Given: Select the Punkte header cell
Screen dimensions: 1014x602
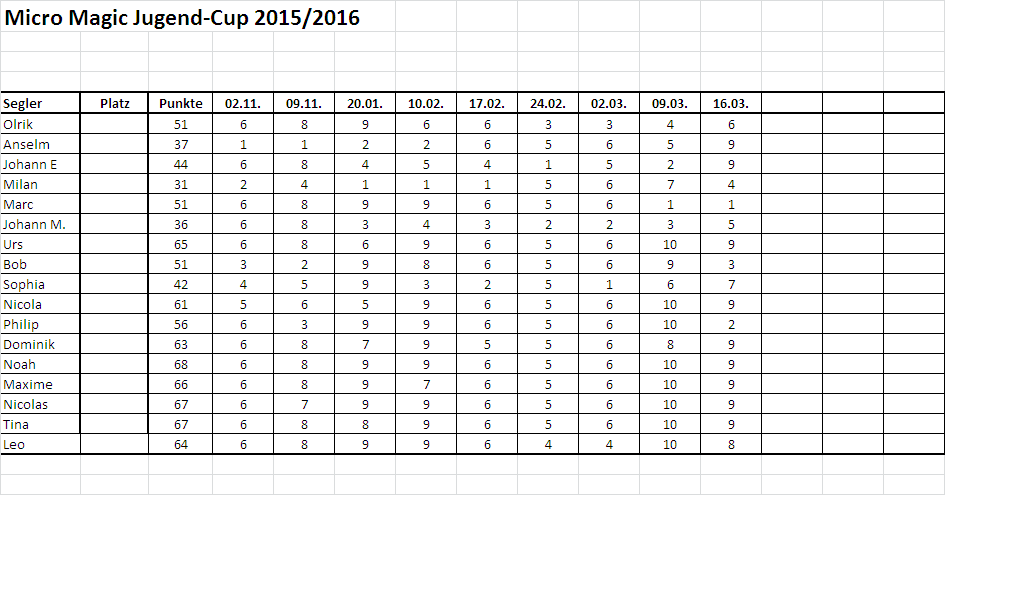Looking at the screenshot, I should coord(180,103).
